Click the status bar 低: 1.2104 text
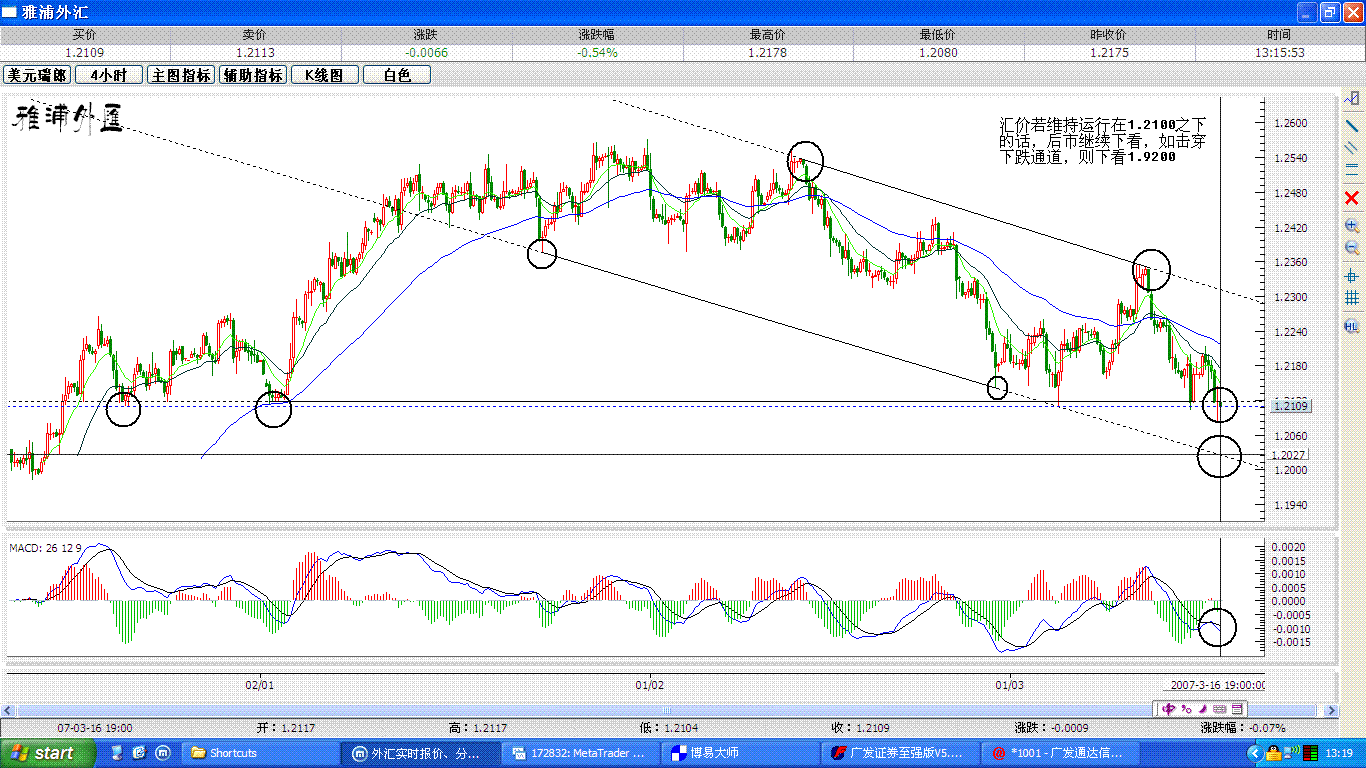1366x768 pixels. 669,728
